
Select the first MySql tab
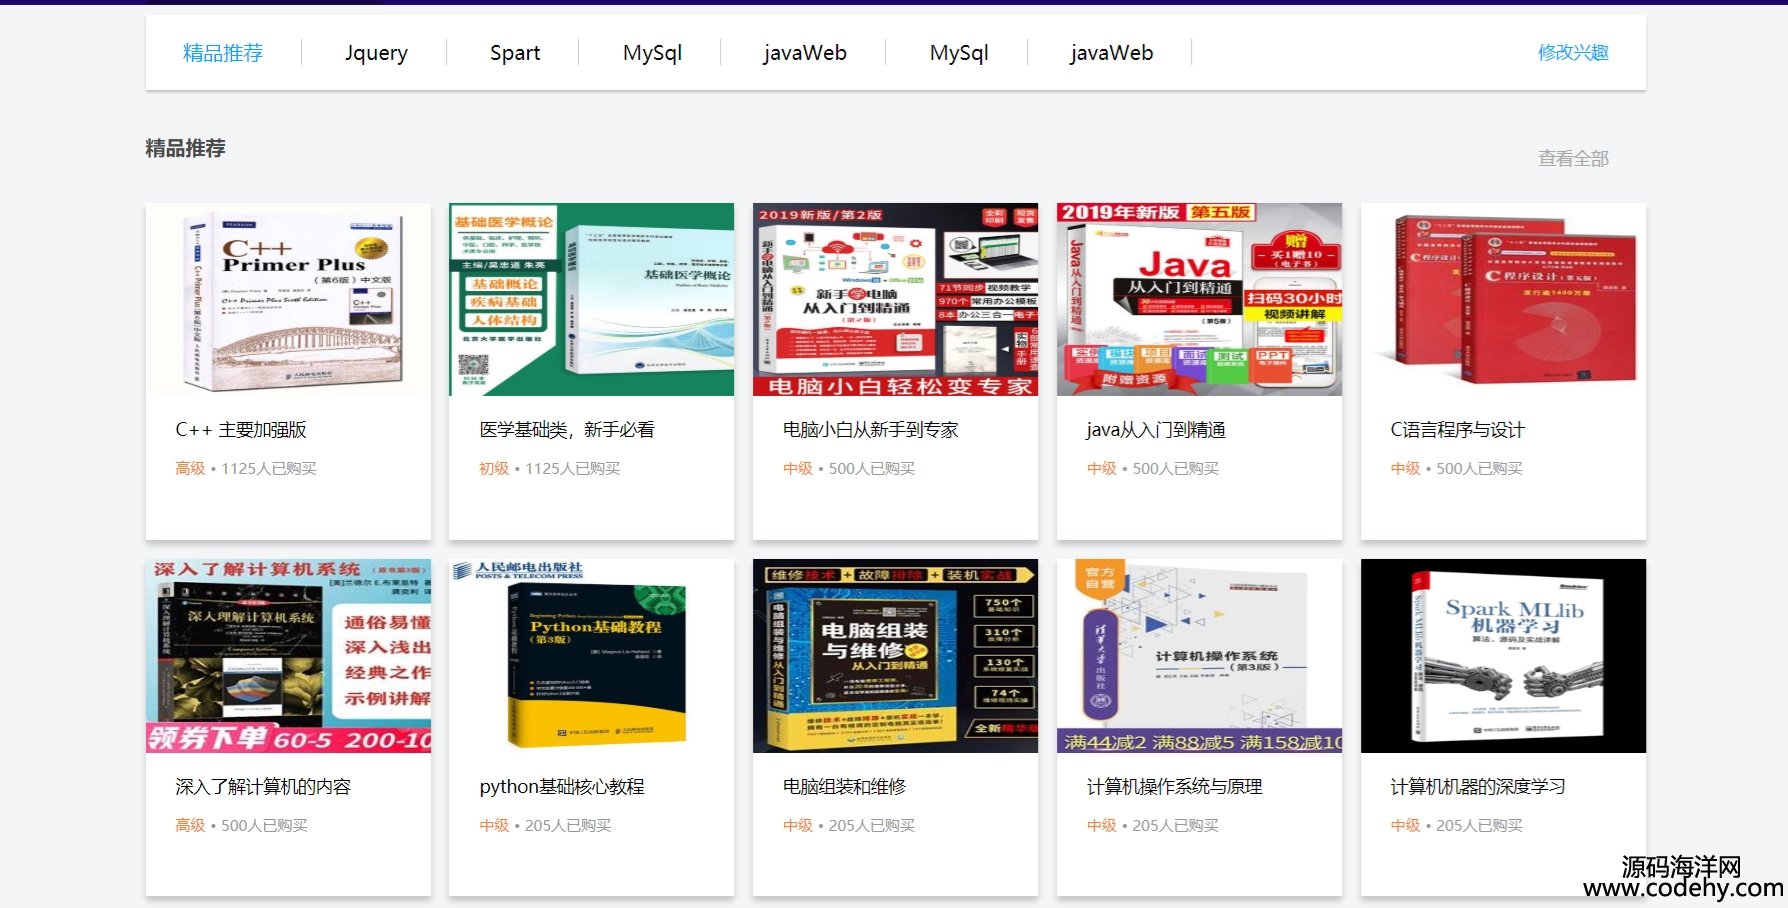tap(652, 53)
